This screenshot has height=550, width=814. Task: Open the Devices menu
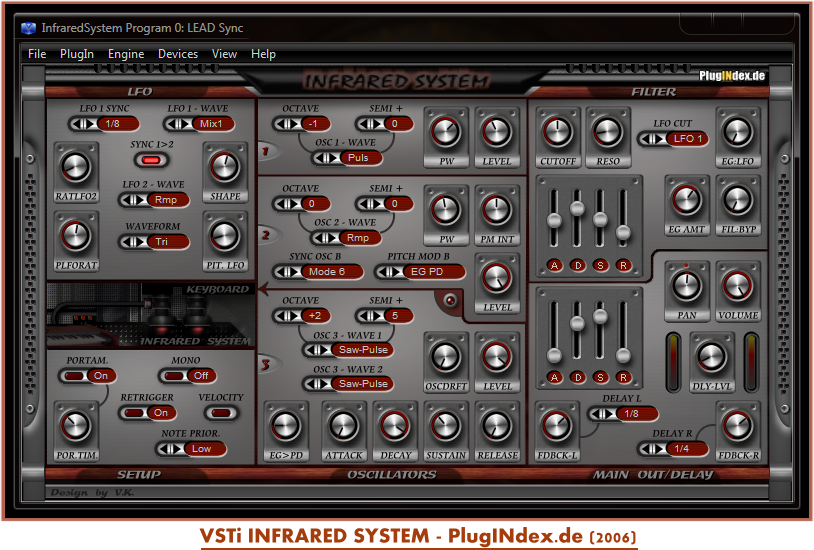pos(178,54)
